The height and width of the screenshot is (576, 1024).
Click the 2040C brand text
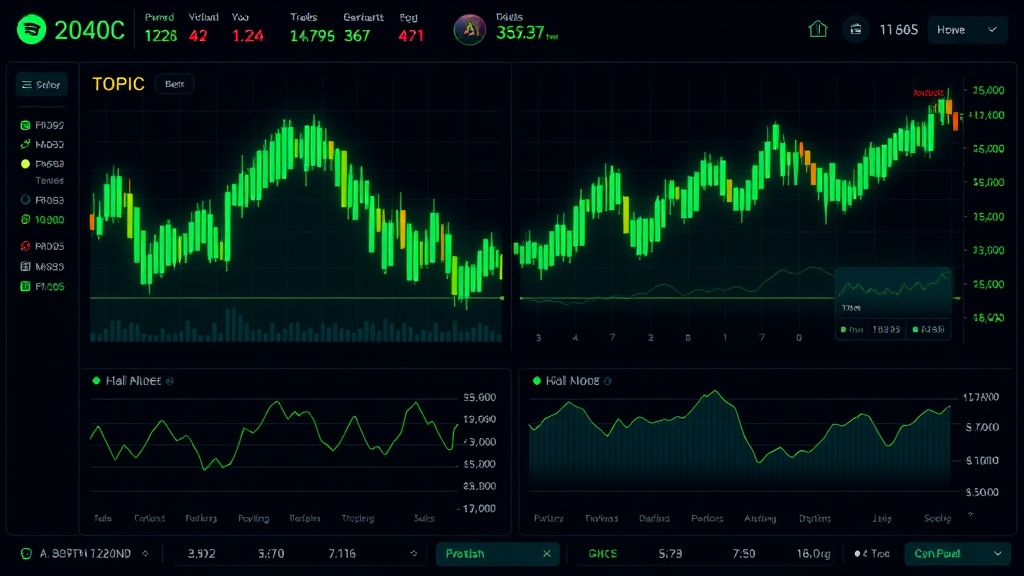89,30
